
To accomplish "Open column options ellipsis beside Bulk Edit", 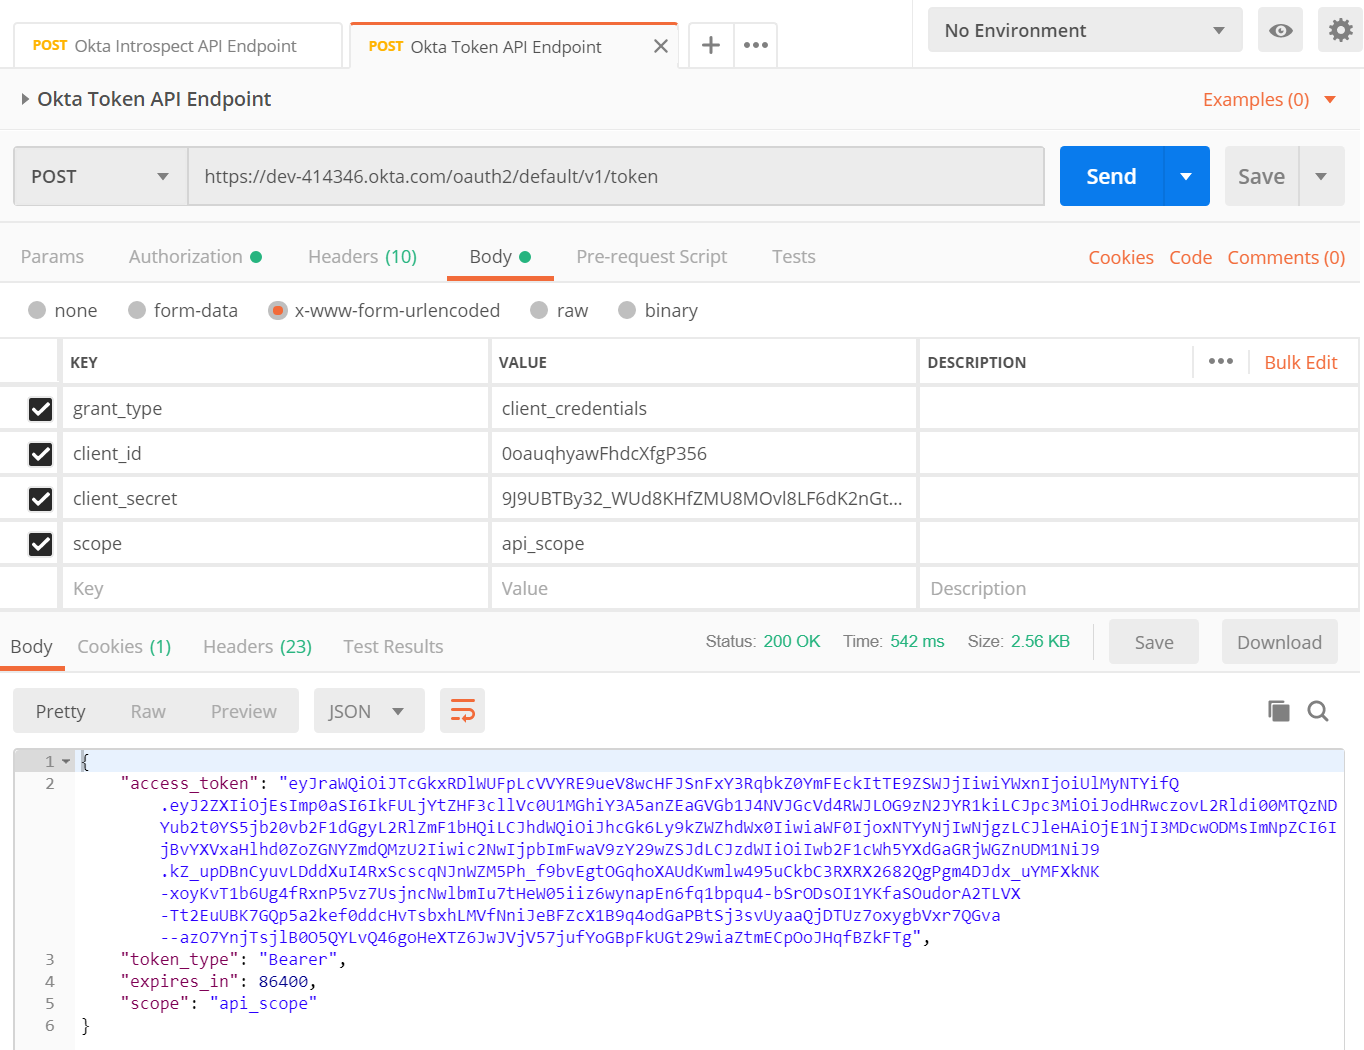I will click(1220, 362).
